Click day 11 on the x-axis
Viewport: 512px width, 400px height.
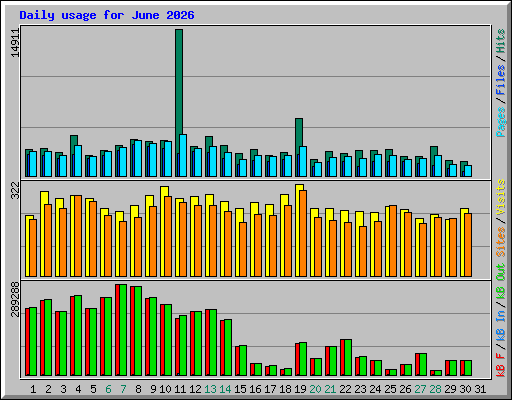pos(180,389)
